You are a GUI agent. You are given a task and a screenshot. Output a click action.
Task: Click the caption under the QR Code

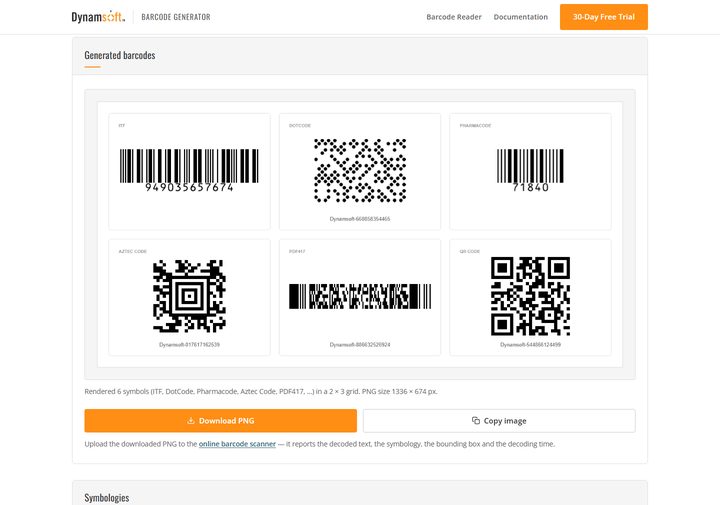(x=530, y=344)
